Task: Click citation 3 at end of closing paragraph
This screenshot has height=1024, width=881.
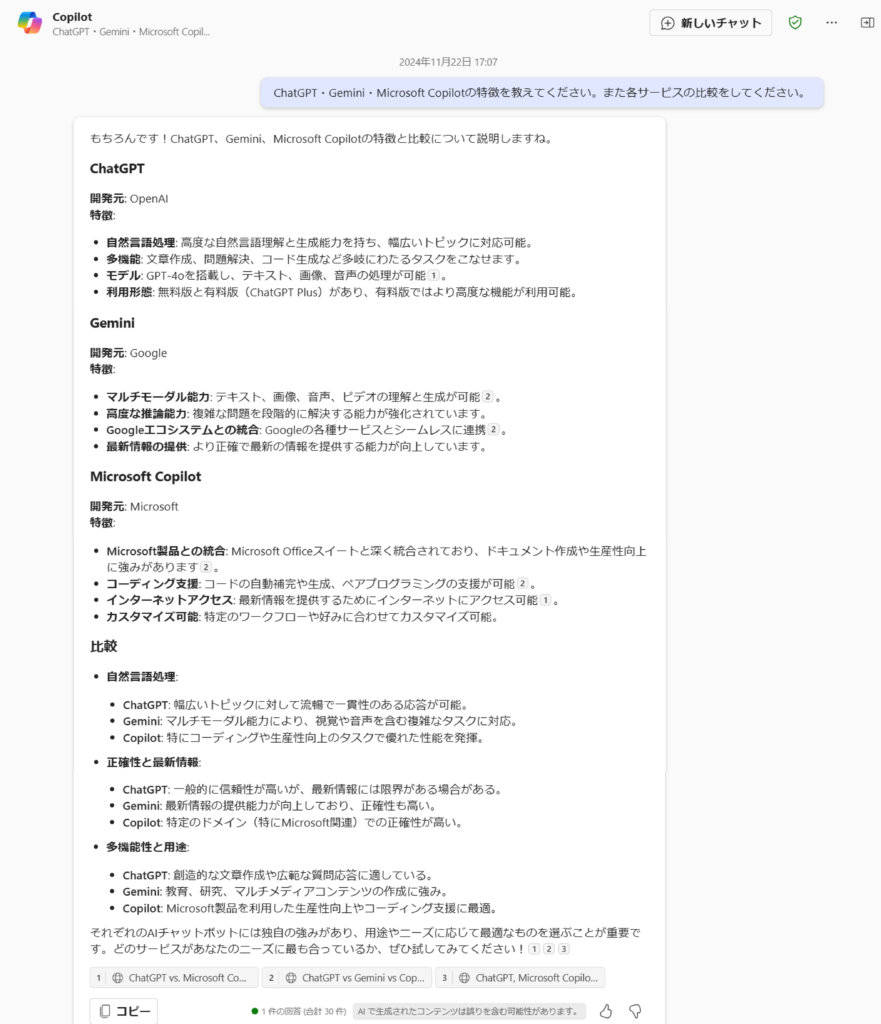Action: pos(564,949)
